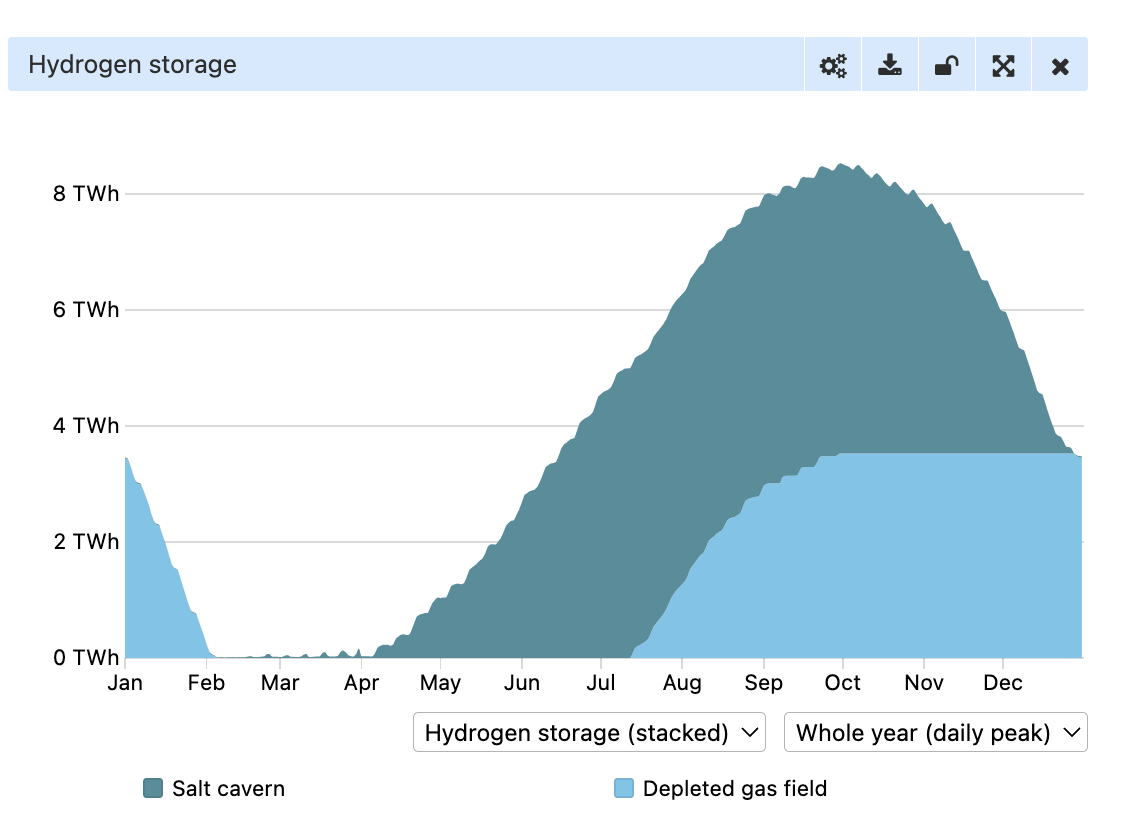The width and height of the screenshot is (1128, 816).
Task: Open the Hydrogen storage (stacked) dropdown
Action: [x=589, y=733]
